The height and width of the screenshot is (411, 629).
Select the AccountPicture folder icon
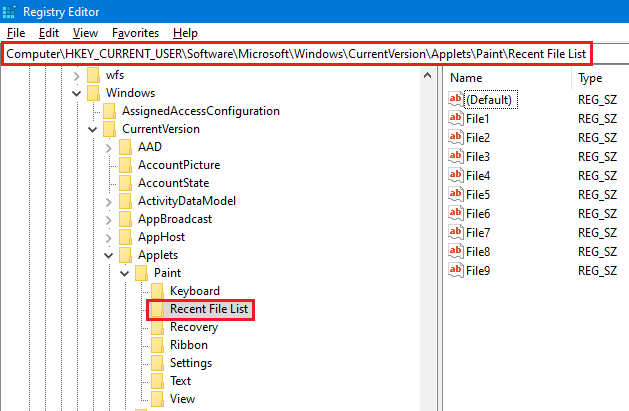pyautogui.click(x=126, y=165)
